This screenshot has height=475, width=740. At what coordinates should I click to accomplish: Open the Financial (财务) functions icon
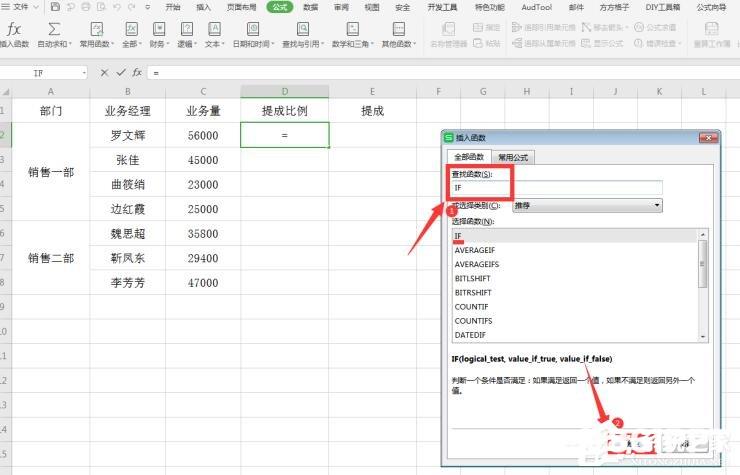[159, 30]
